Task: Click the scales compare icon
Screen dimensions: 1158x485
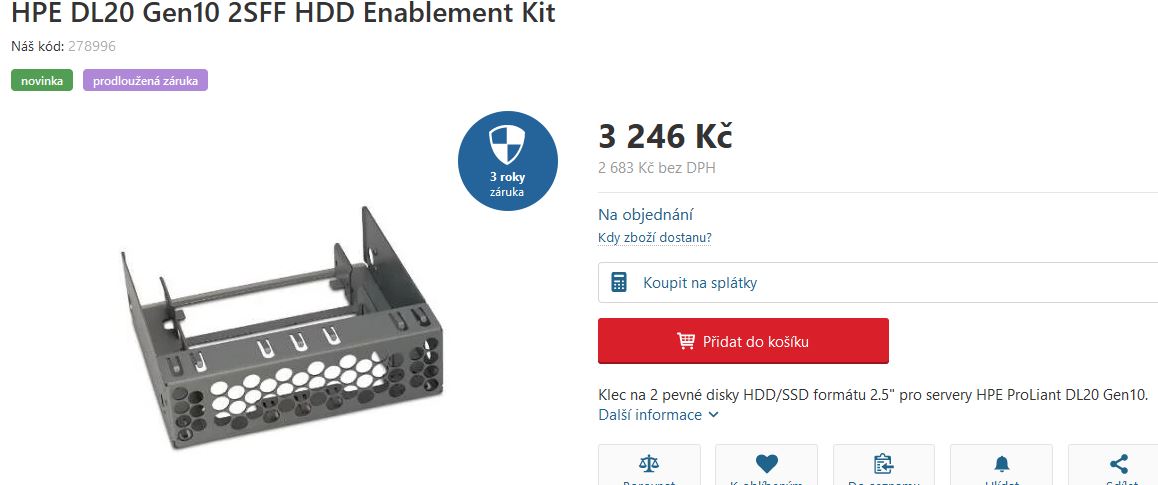Action: click(x=649, y=464)
